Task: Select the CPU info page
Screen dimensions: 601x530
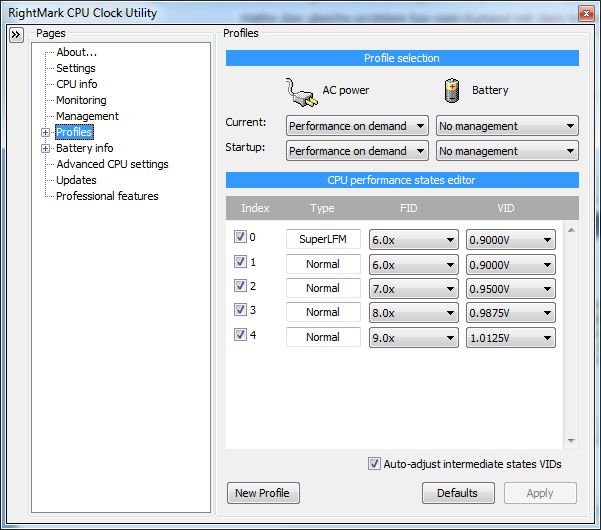Action: pyautogui.click(x=77, y=84)
